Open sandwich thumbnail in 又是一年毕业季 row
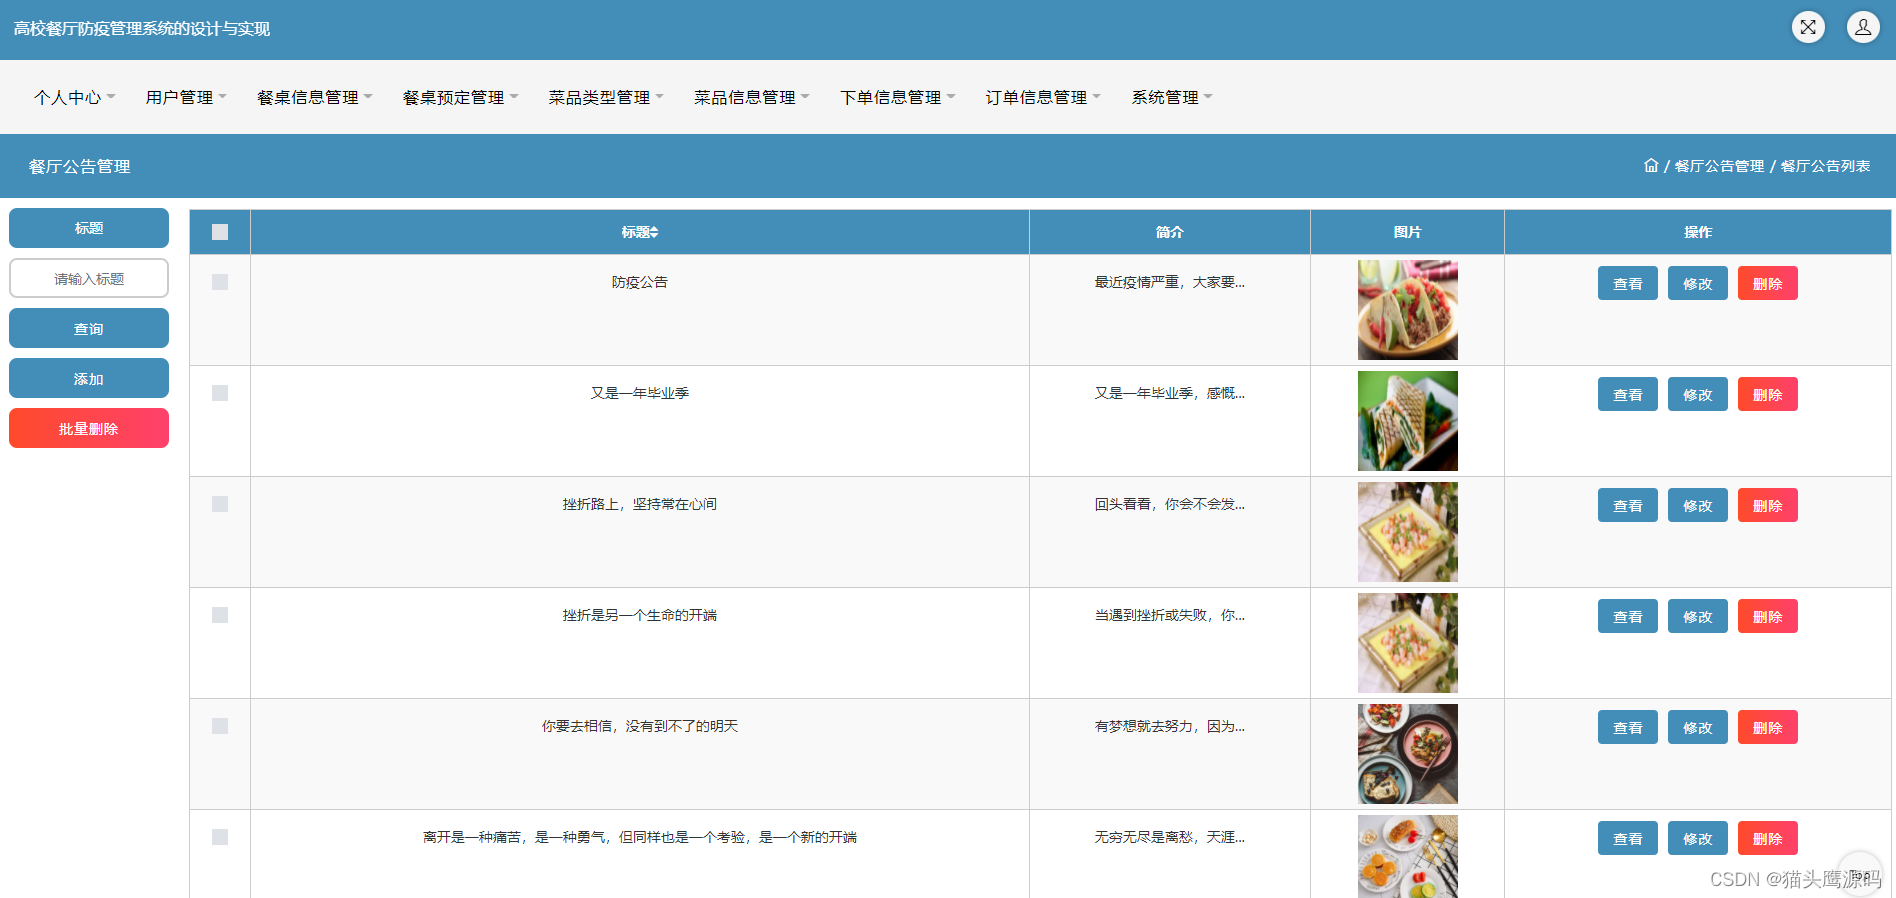This screenshot has width=1896, height=898. point(1408,421)
